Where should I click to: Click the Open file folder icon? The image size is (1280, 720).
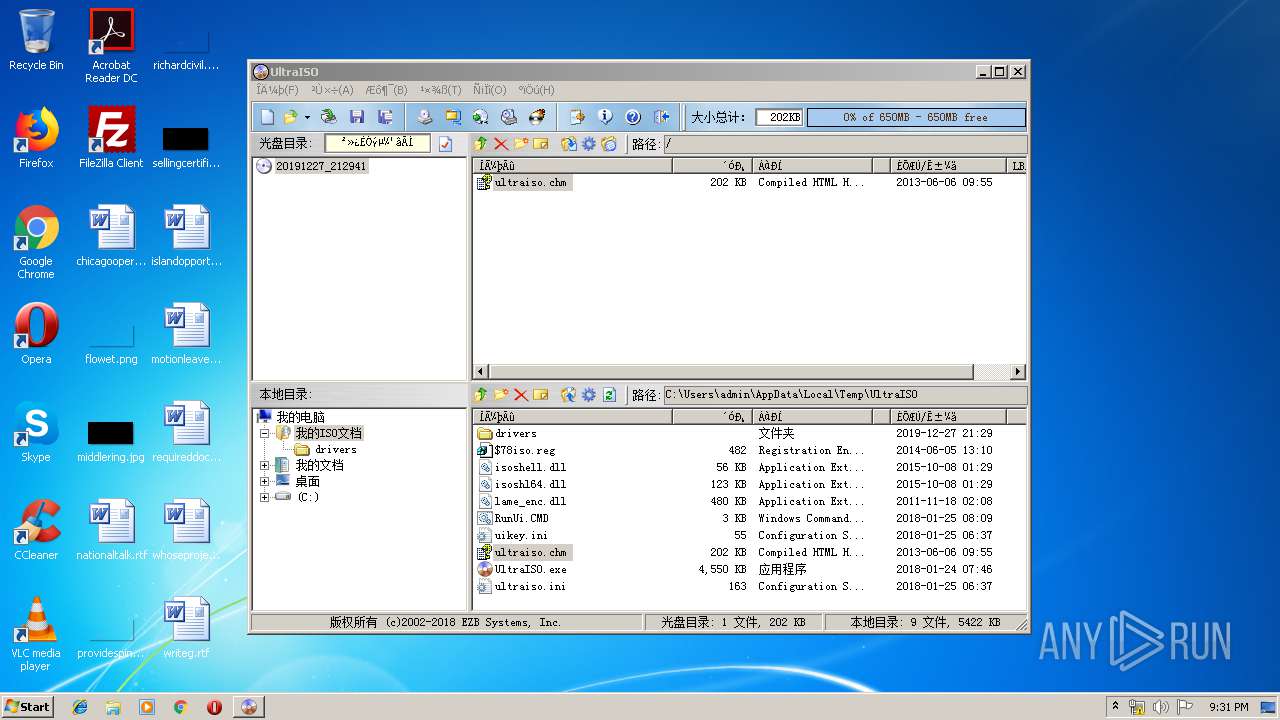(x=290, y=117)
